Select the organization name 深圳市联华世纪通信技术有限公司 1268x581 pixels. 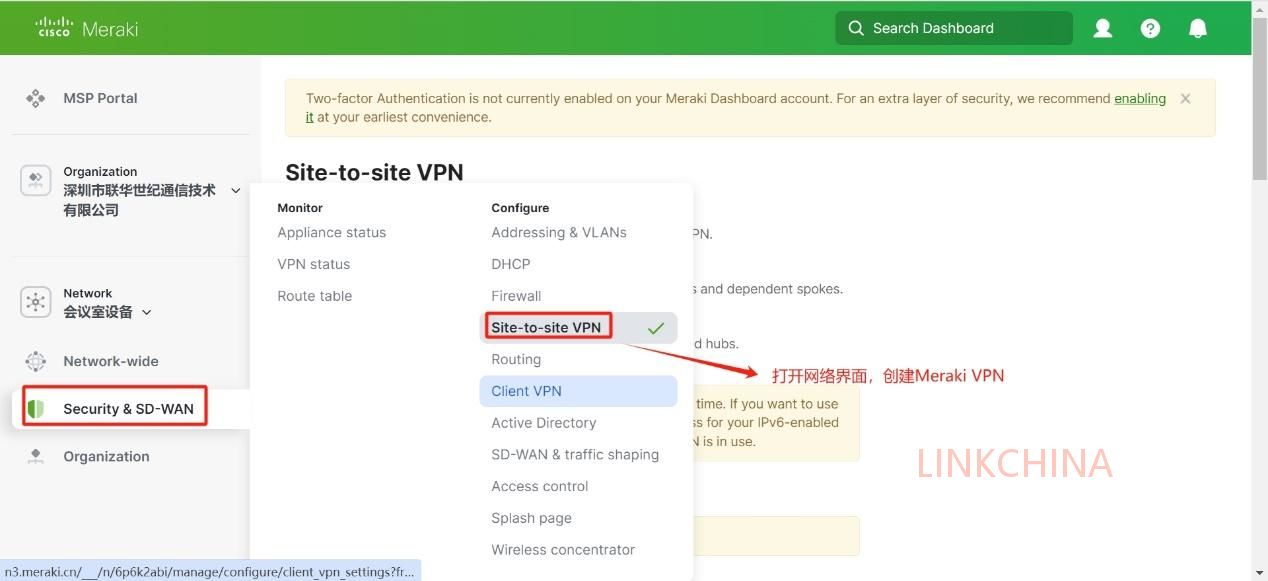140,200
